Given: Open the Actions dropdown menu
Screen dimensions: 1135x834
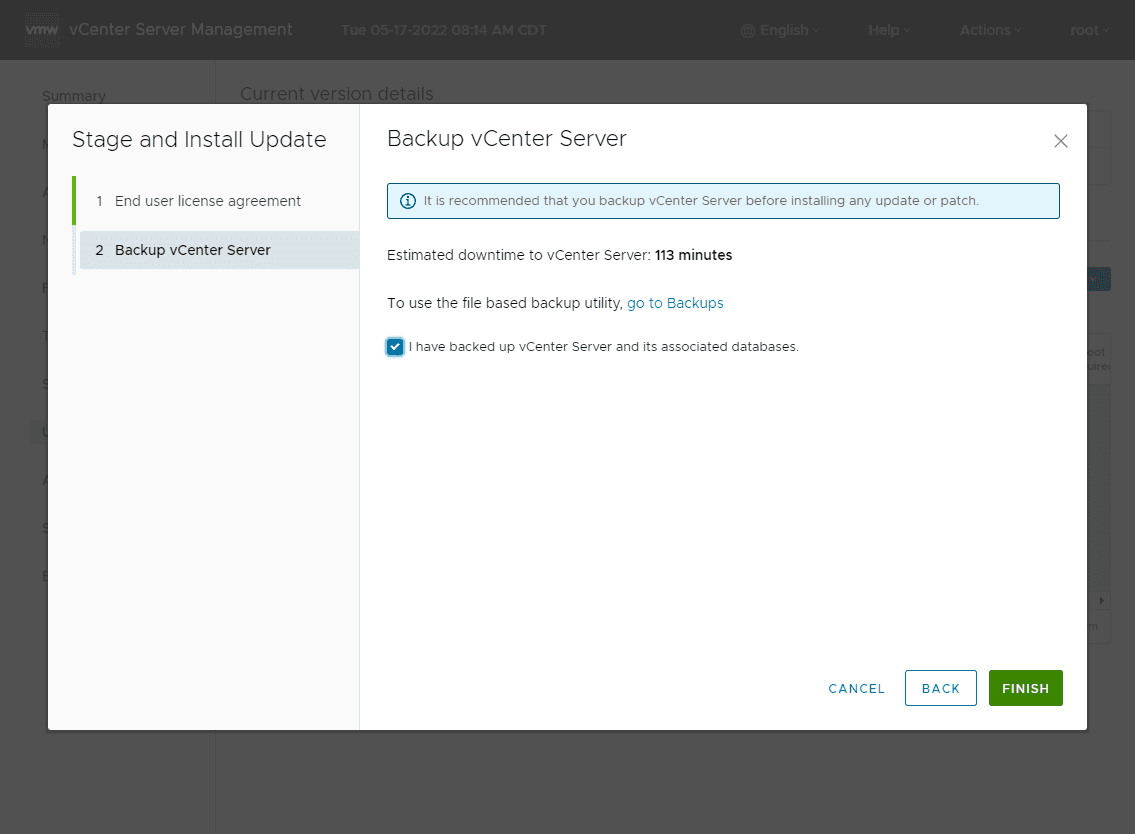Looking at the screenshot, I should [990, 30].
